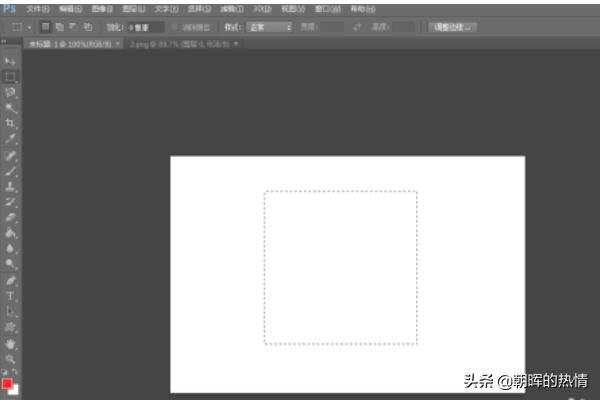Image resolution: width=600 pixels, height=400 pixels.
Task: Select the Clone Stamp tool
Action: (10, 186)
